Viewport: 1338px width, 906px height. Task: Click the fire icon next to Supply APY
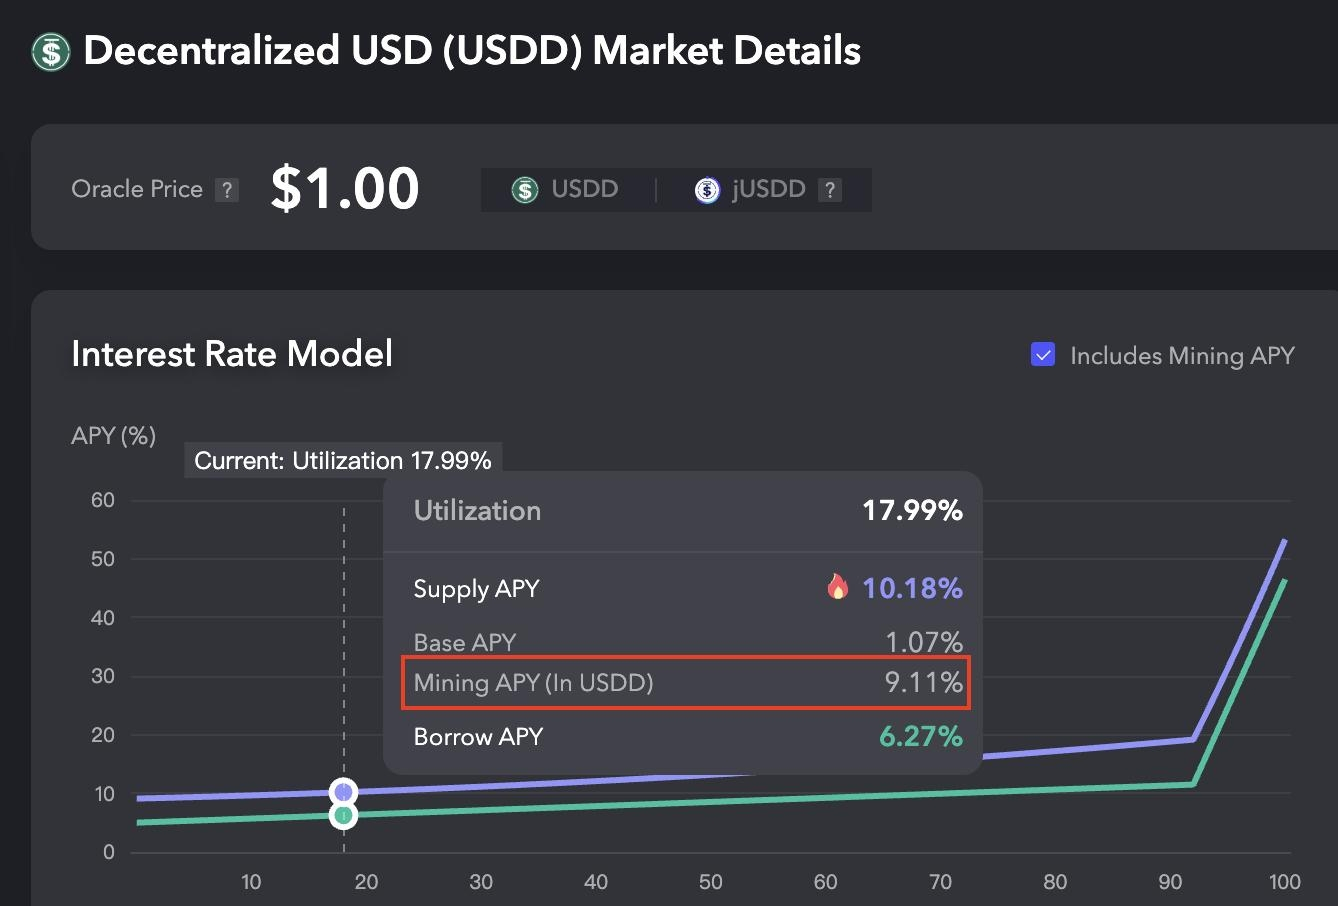(838, 587)
